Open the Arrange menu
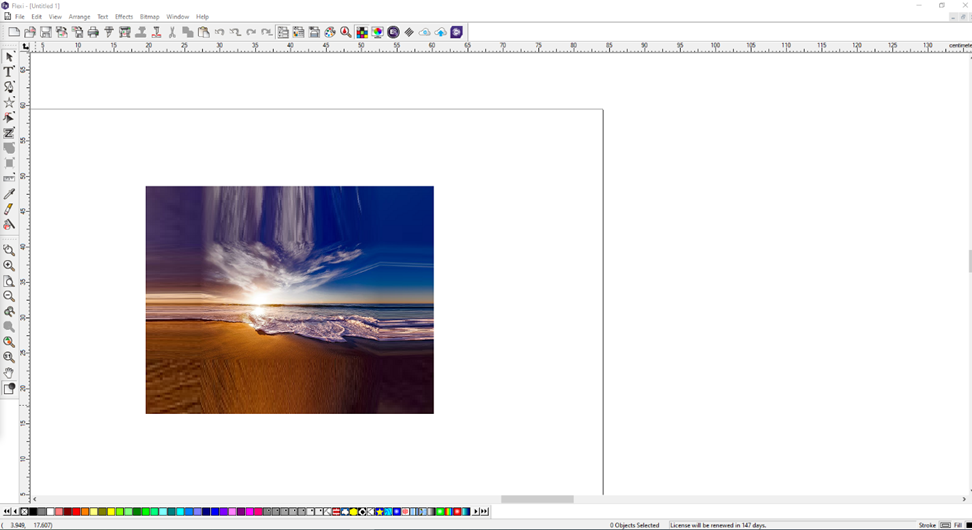The width and height of the screenshot is (972, 530). 79,17
